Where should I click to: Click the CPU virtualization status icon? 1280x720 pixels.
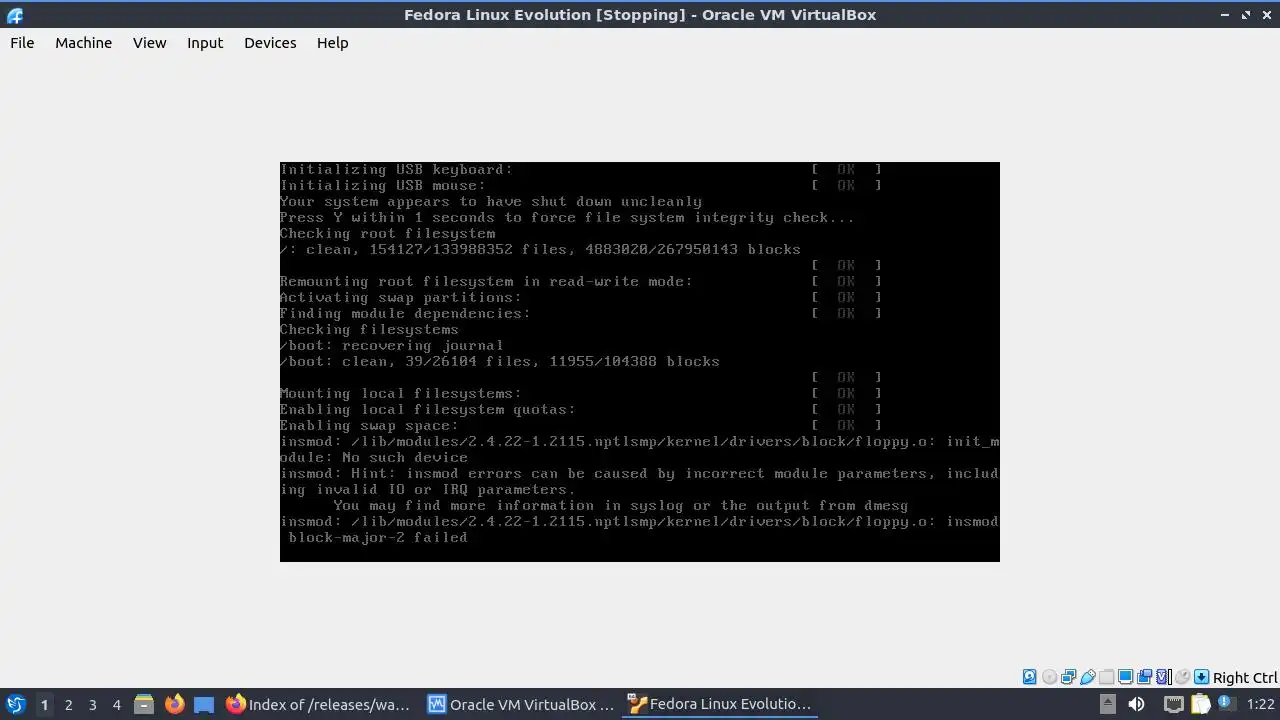1164,677
